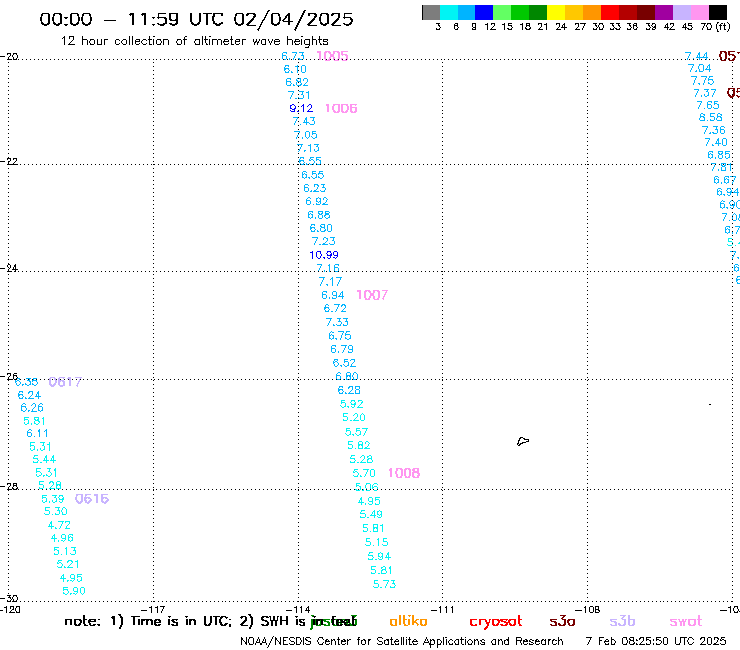Click the 'note: 1) Time is in UTC' text
740x650 pixels.
pyautogui.click(x=148, y=621)
